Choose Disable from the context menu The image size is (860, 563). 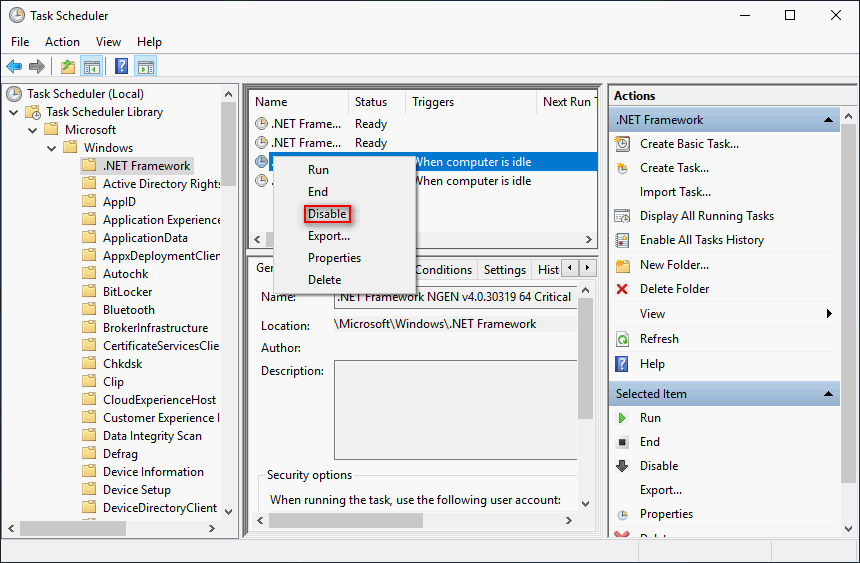(327, 214)
